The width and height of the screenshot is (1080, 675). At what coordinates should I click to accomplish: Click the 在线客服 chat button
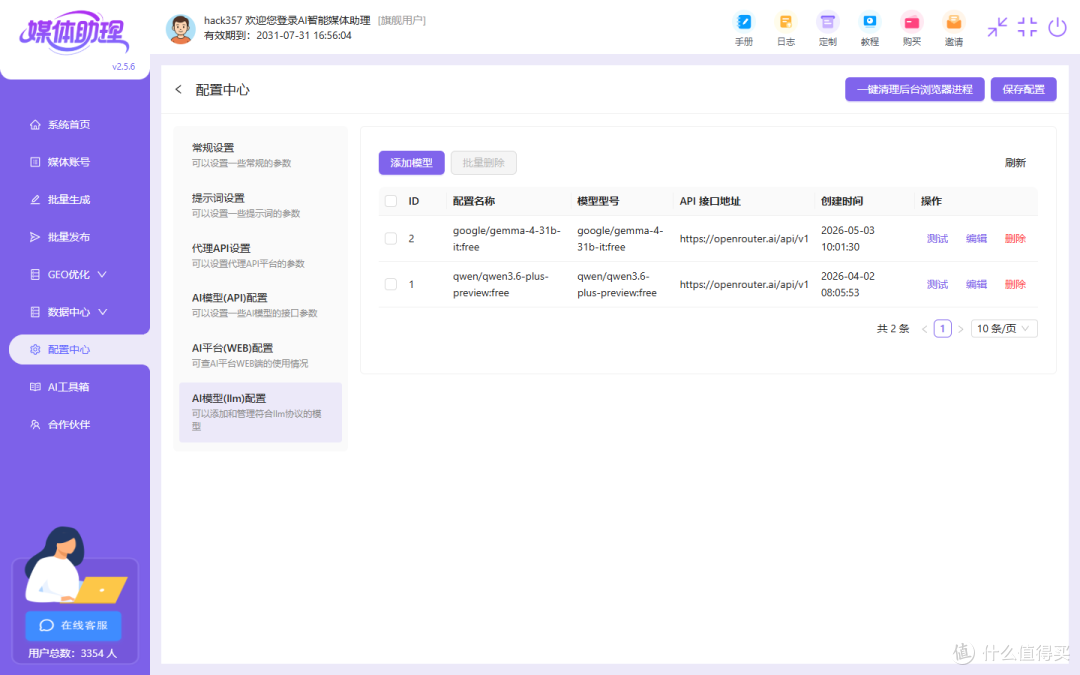click(x=74, y=625)
